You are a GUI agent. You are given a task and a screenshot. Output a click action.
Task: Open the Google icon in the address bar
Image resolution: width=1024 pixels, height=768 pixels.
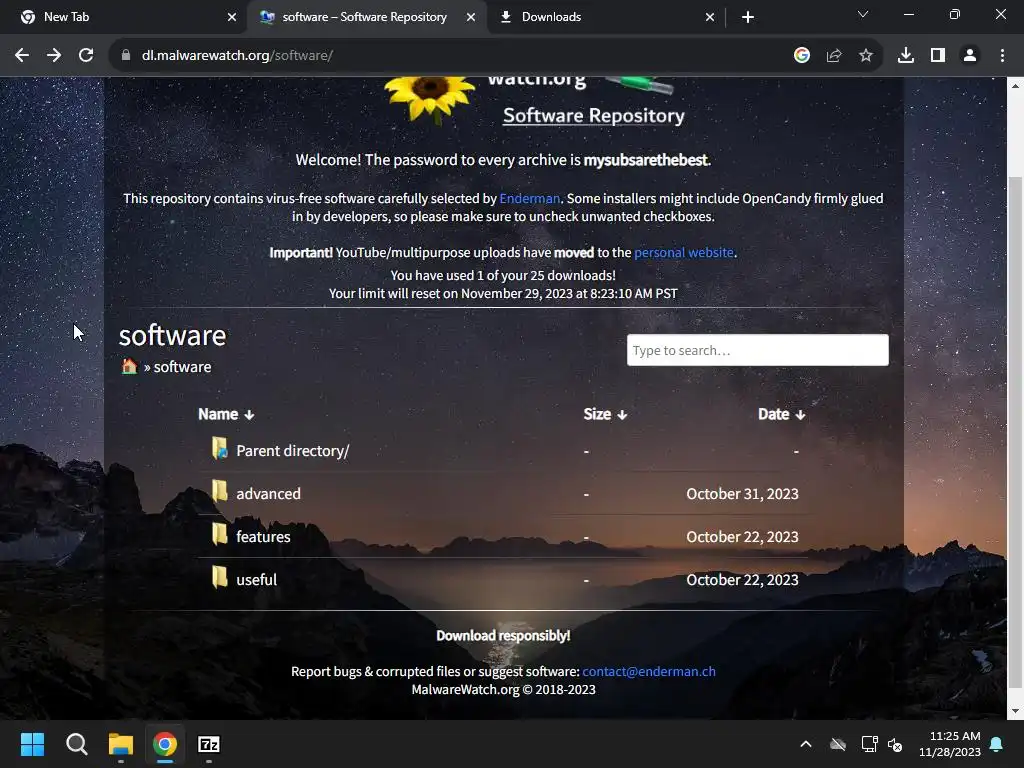[801, 56]
